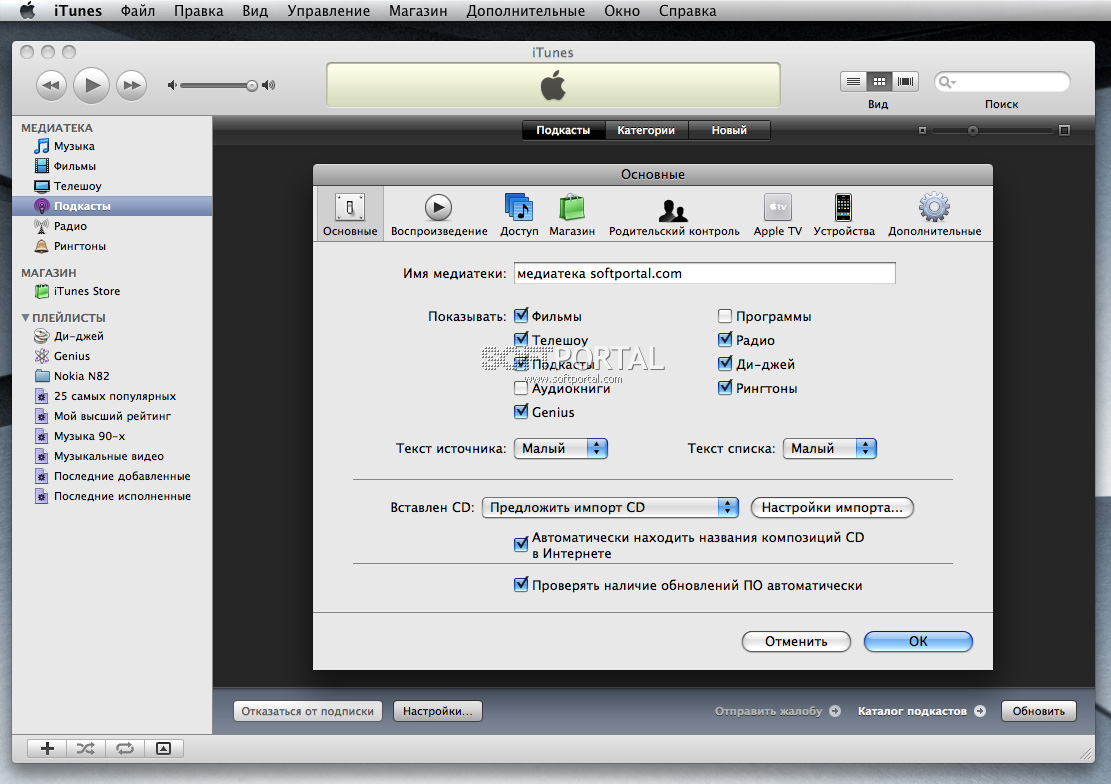1111x784 pixels.
Task: Click Отказаться от подписки button
Action: pyautogui.click(x=308, y=711)
